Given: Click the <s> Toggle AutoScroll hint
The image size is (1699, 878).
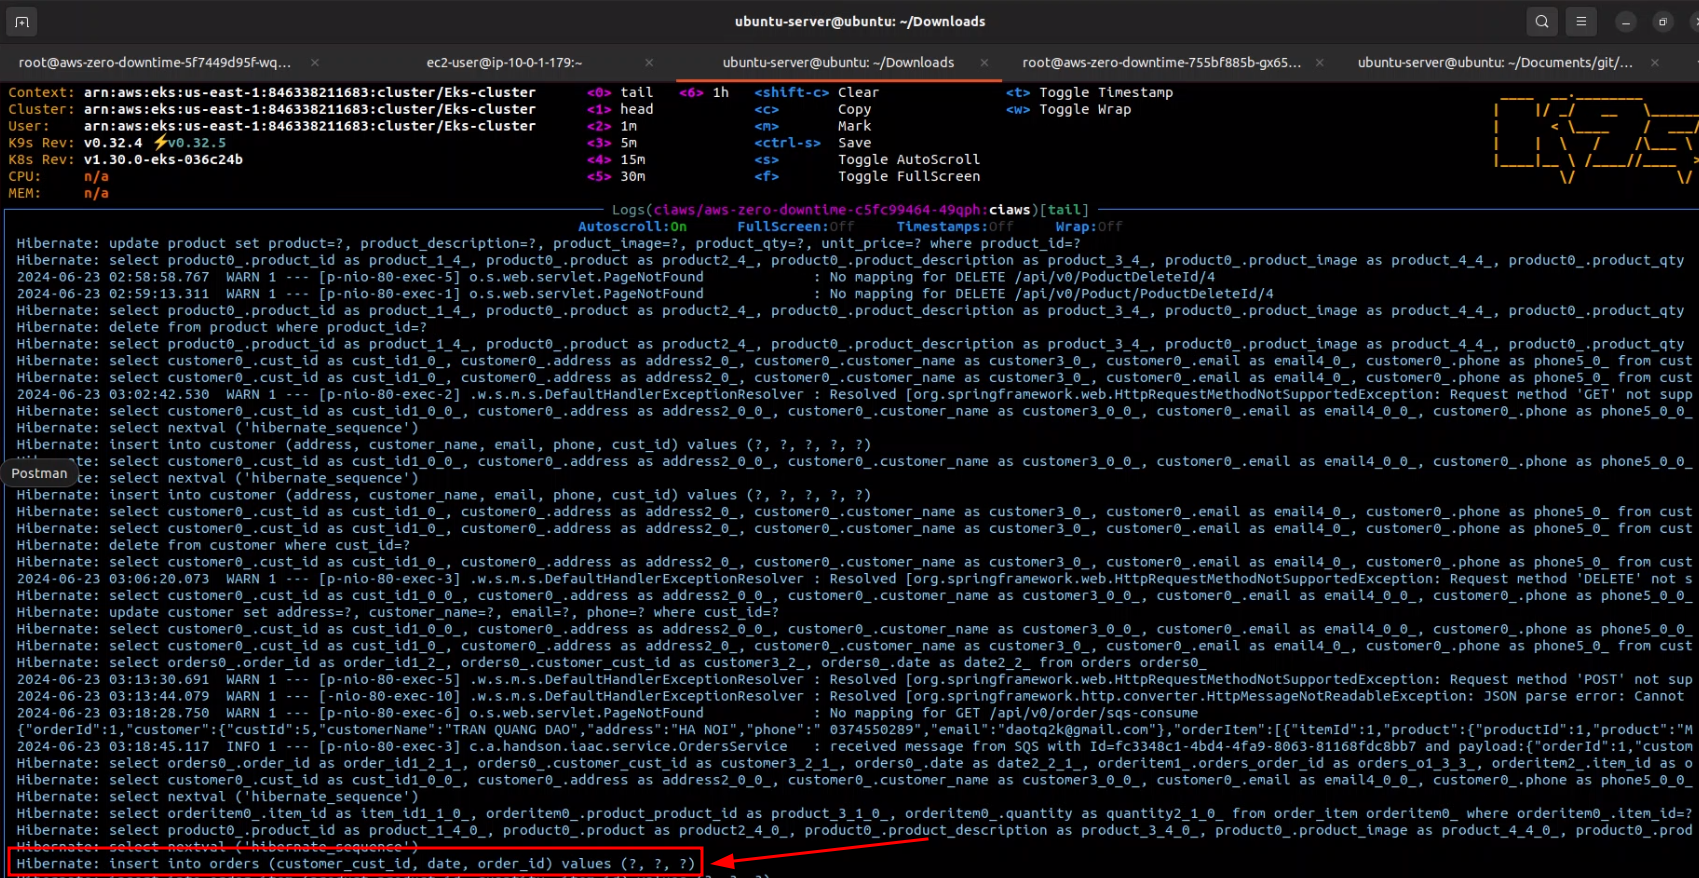Looking at the screenshot, I should 867,159.
